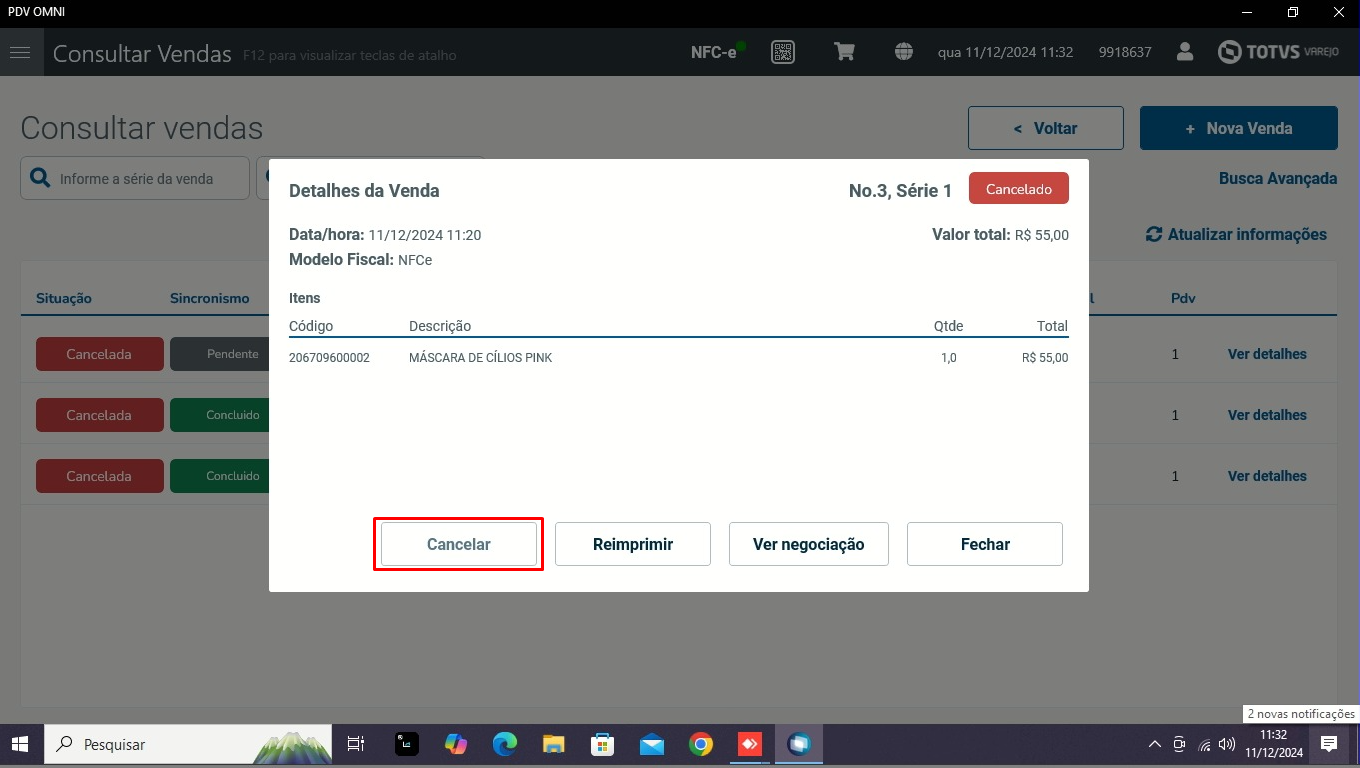The height and width of the screenshot is (768, 1360).
Task: Click the Valor total R$ 55,00 text
Action: pyautogui.click(x=1000, y=235)
